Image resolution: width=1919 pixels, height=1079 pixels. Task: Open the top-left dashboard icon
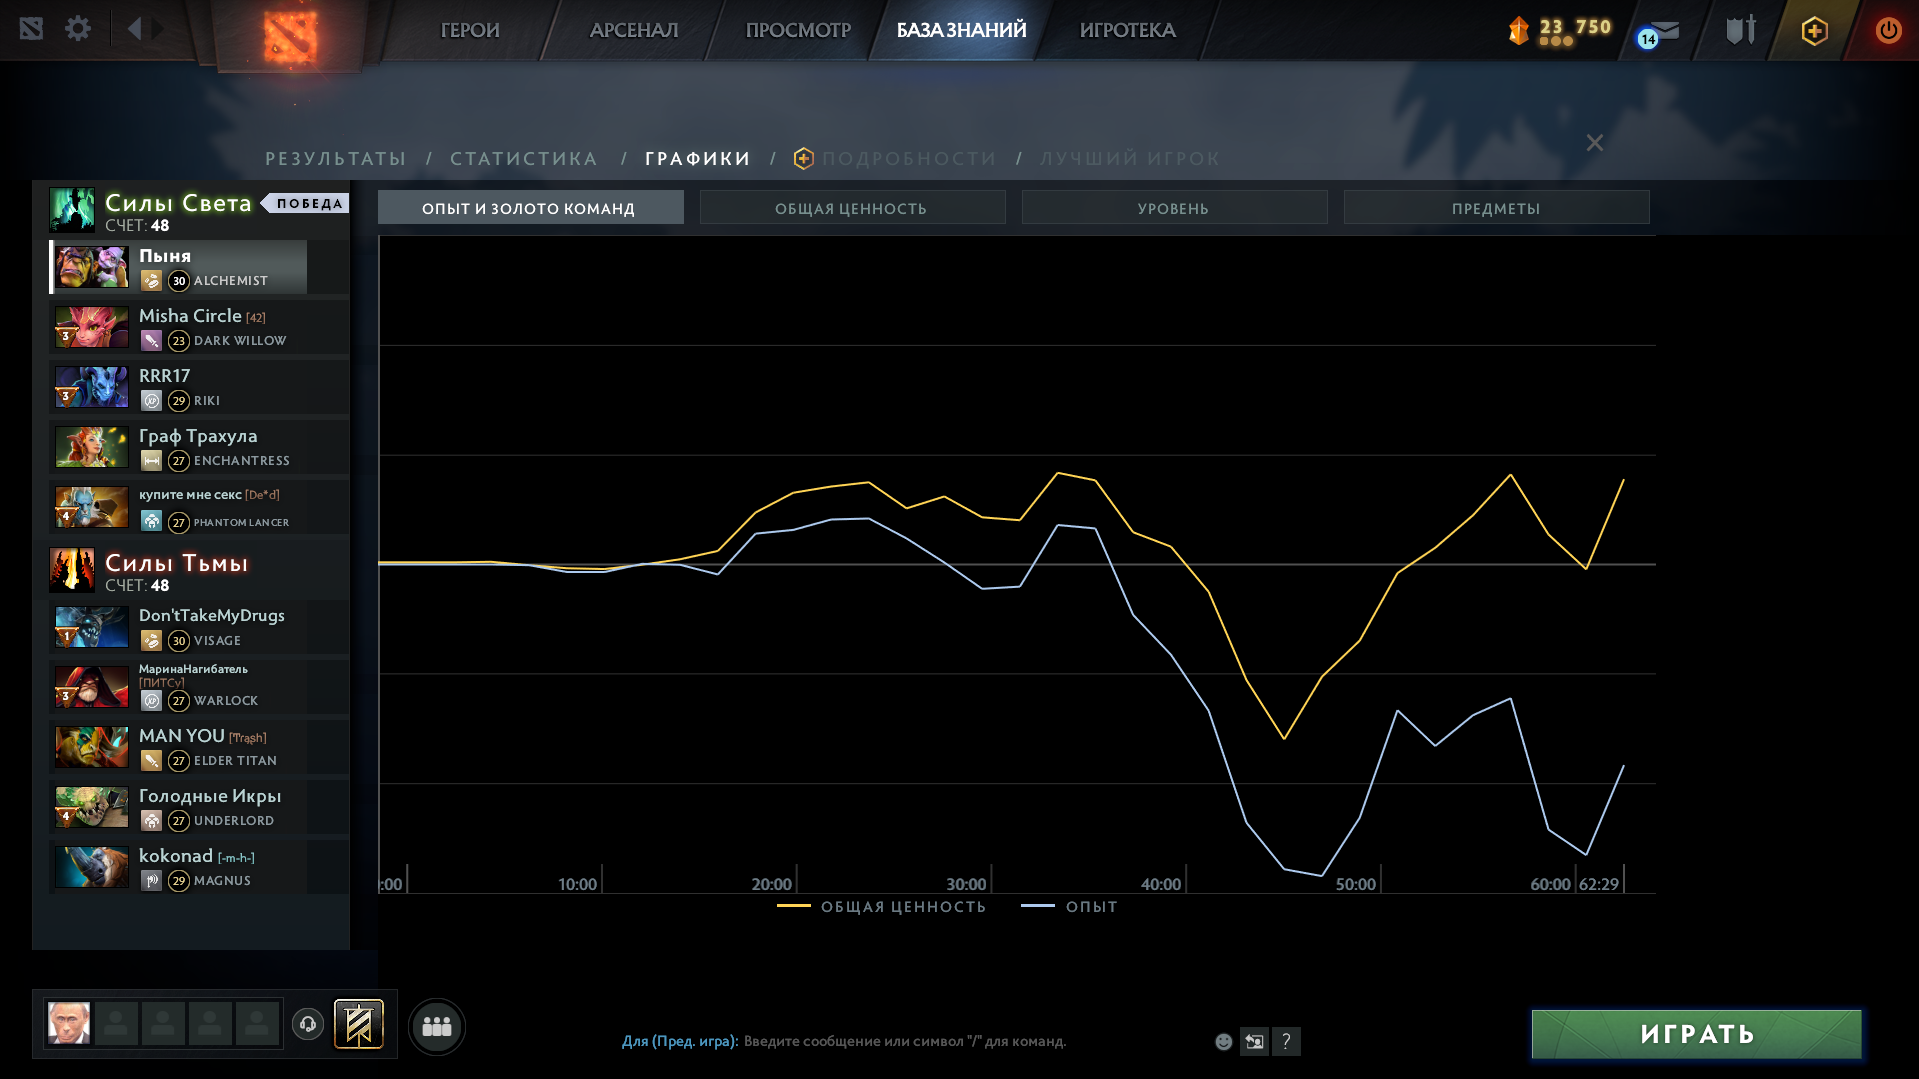click(x=31, y=29)
